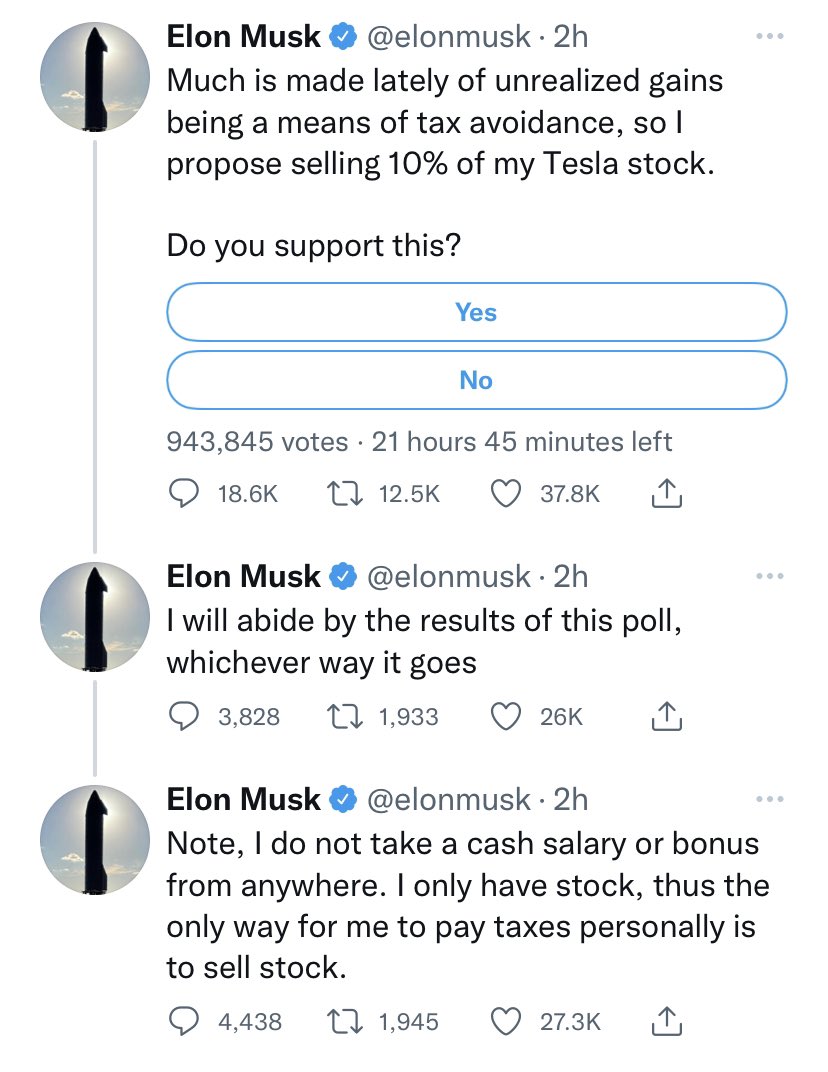828x1072 pixels.
Task: Open more options on the third tweet
Action: pos(770,799)
